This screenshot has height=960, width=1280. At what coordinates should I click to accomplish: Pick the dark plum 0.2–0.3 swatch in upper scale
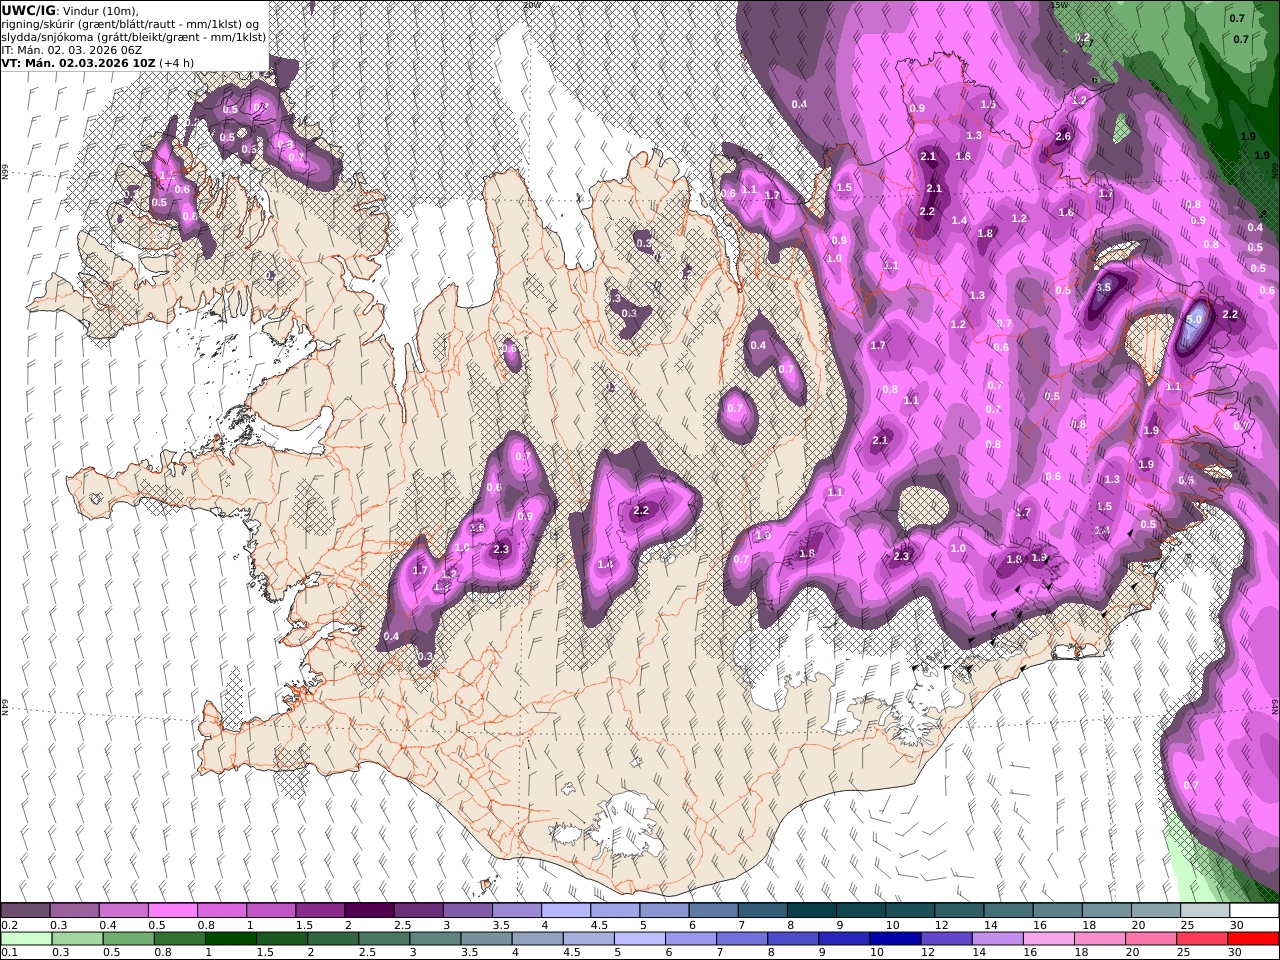tap(25, 910)
